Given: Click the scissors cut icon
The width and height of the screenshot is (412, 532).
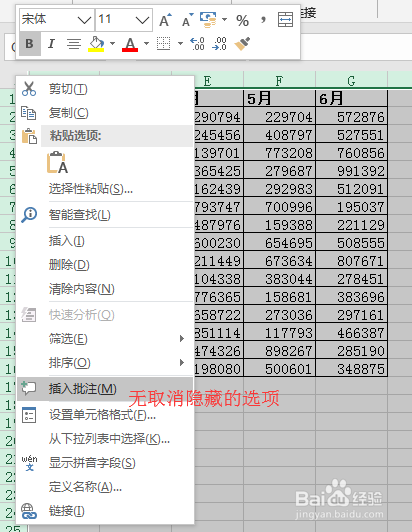Looking at the screenshot, I should [x=29, y=89].
